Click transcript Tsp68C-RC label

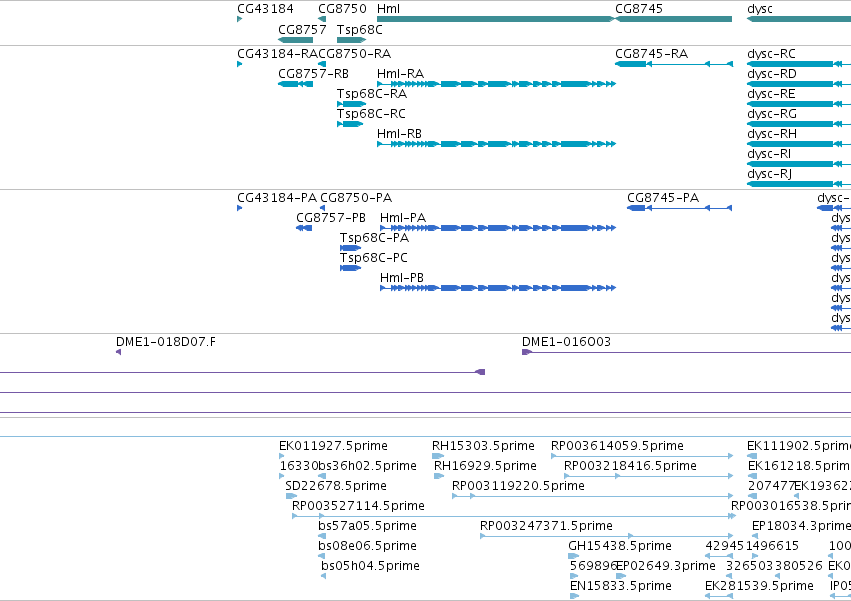click(x=371, y=114)
